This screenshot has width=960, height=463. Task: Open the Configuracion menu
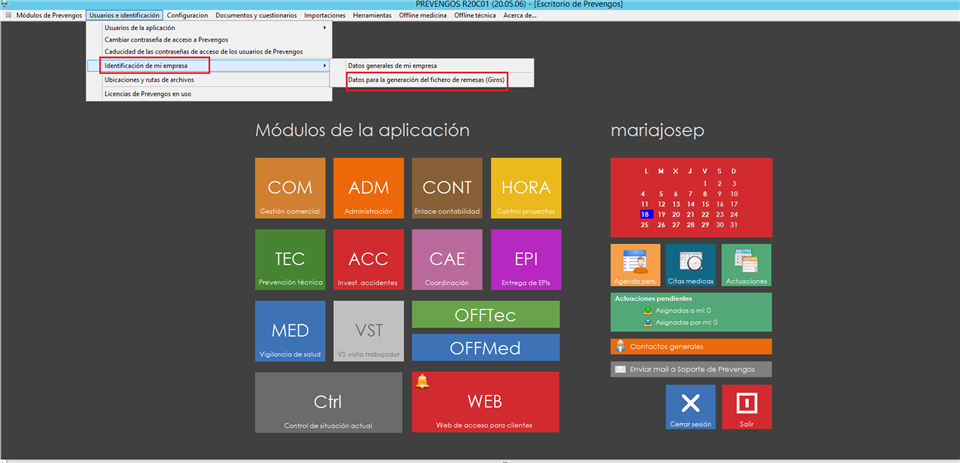point(187,16)
